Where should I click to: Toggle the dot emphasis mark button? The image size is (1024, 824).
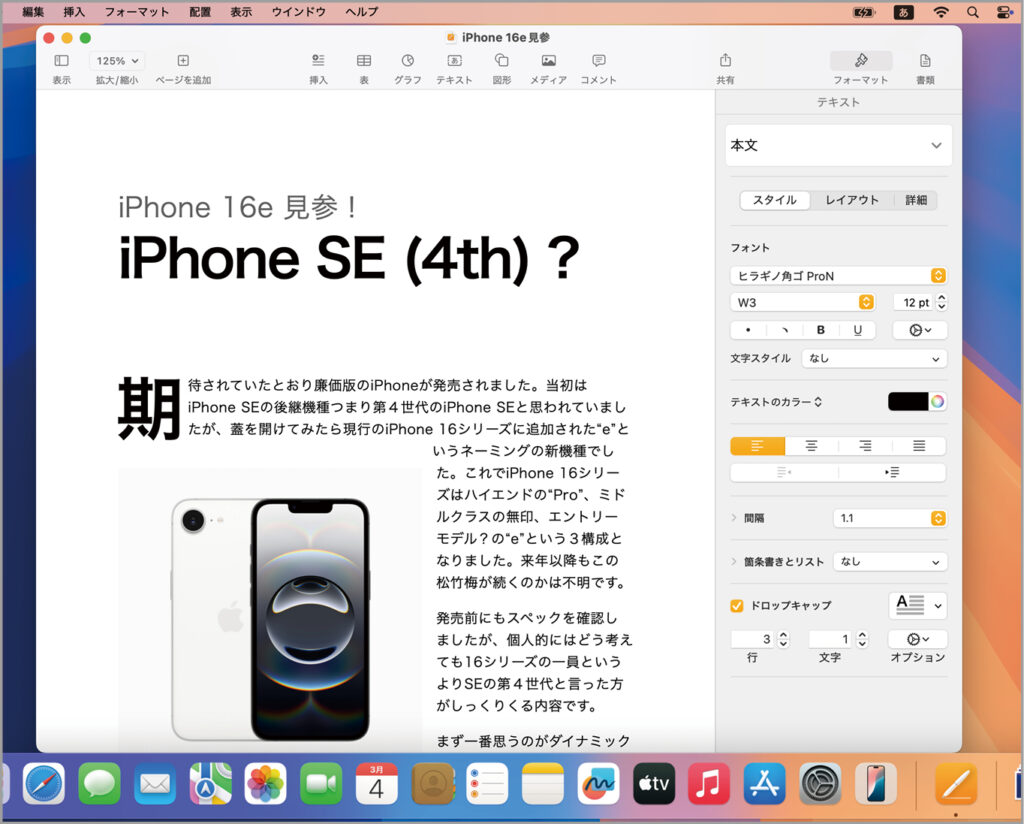click(748, 330)
